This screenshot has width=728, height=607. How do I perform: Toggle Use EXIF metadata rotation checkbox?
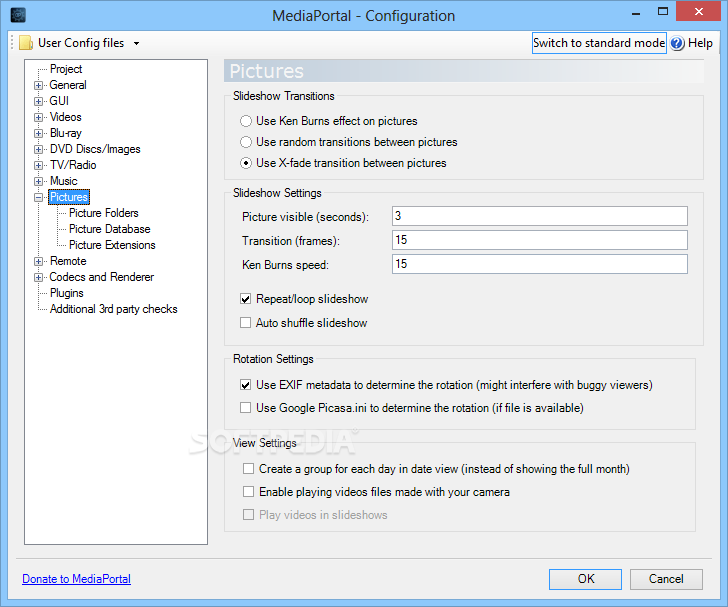(x=246, y=385)
